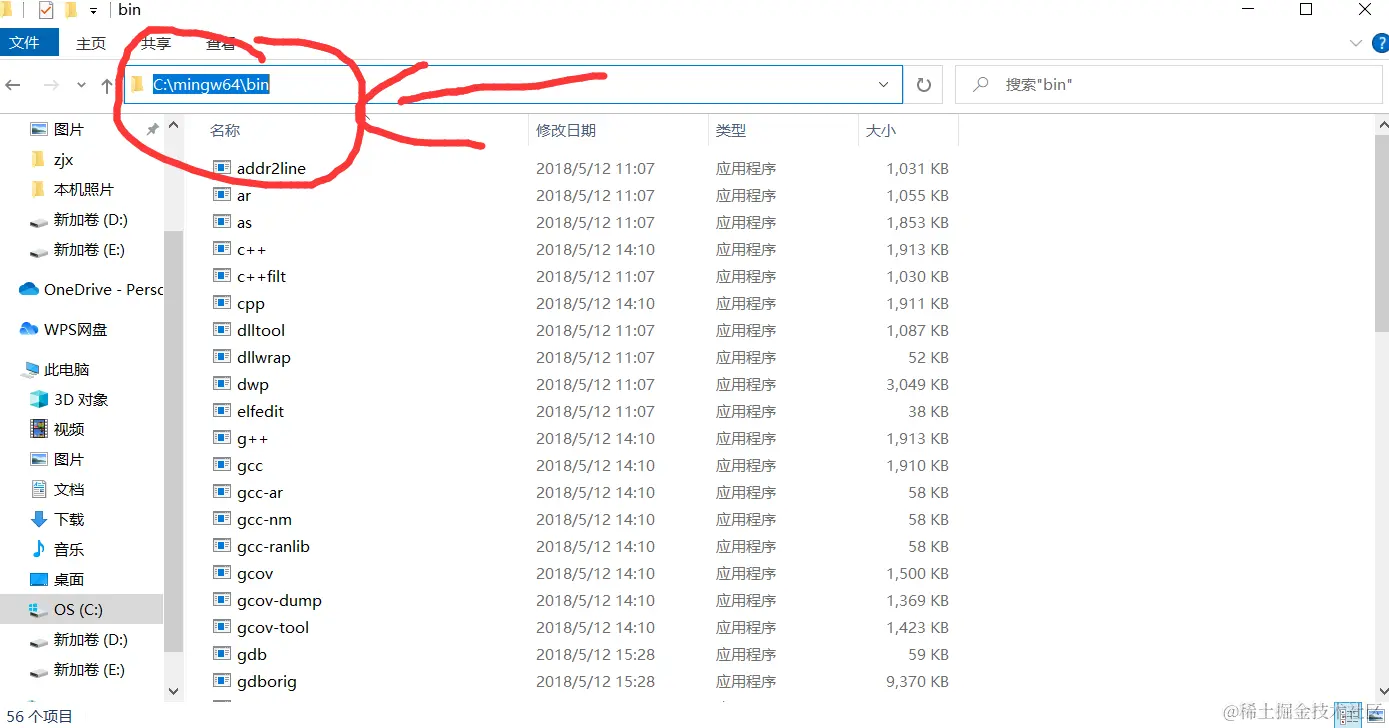Open the gcc application
The width and height of the screenshot is (1389, 728).
(248, 465)
